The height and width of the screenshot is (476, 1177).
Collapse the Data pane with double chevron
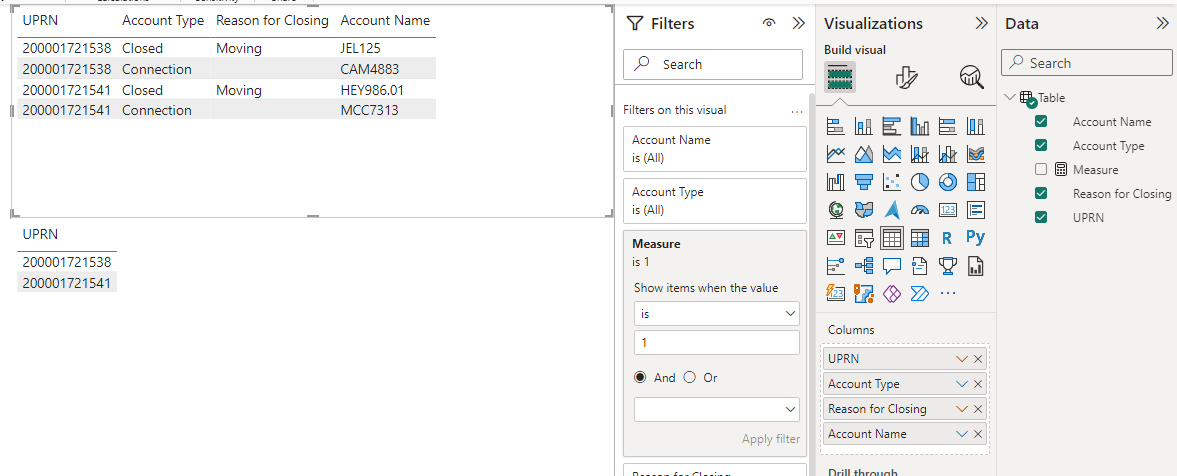click(x=1162, y=23)
